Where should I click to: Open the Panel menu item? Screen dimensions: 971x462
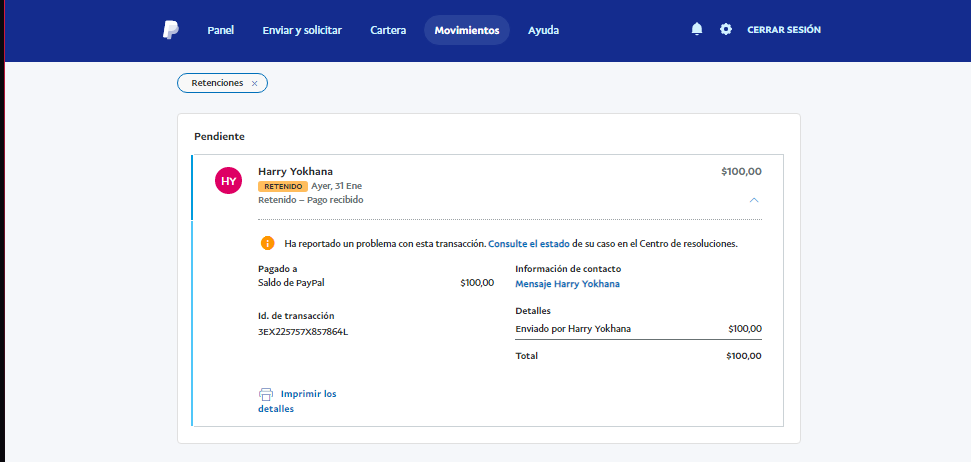click(220, 30)
